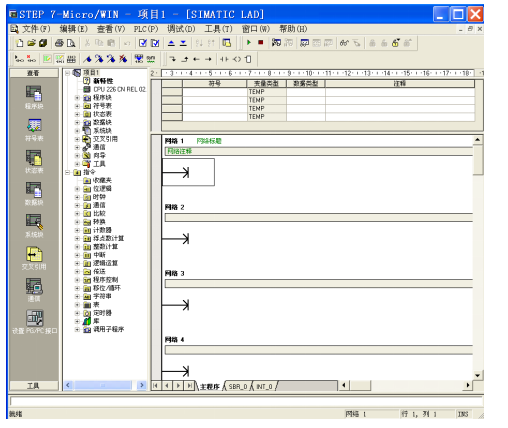Click the 工具 button below navigation bar
Viewport: 508px width, 428px height.
34,386
